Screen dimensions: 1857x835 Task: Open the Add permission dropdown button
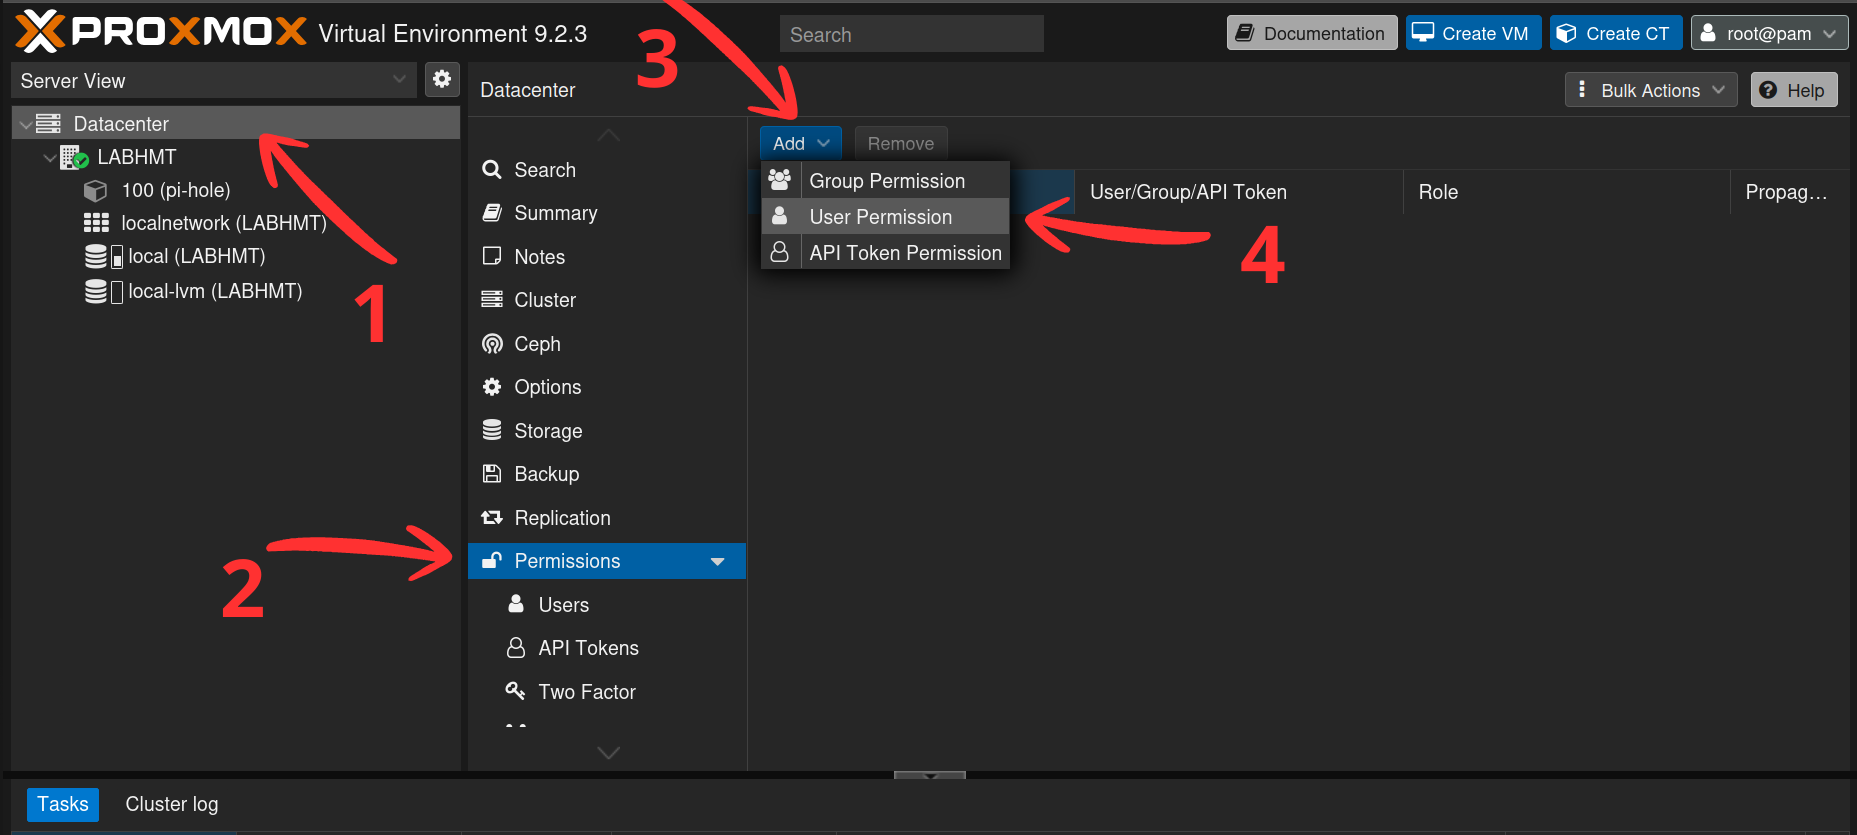(800, 143)
